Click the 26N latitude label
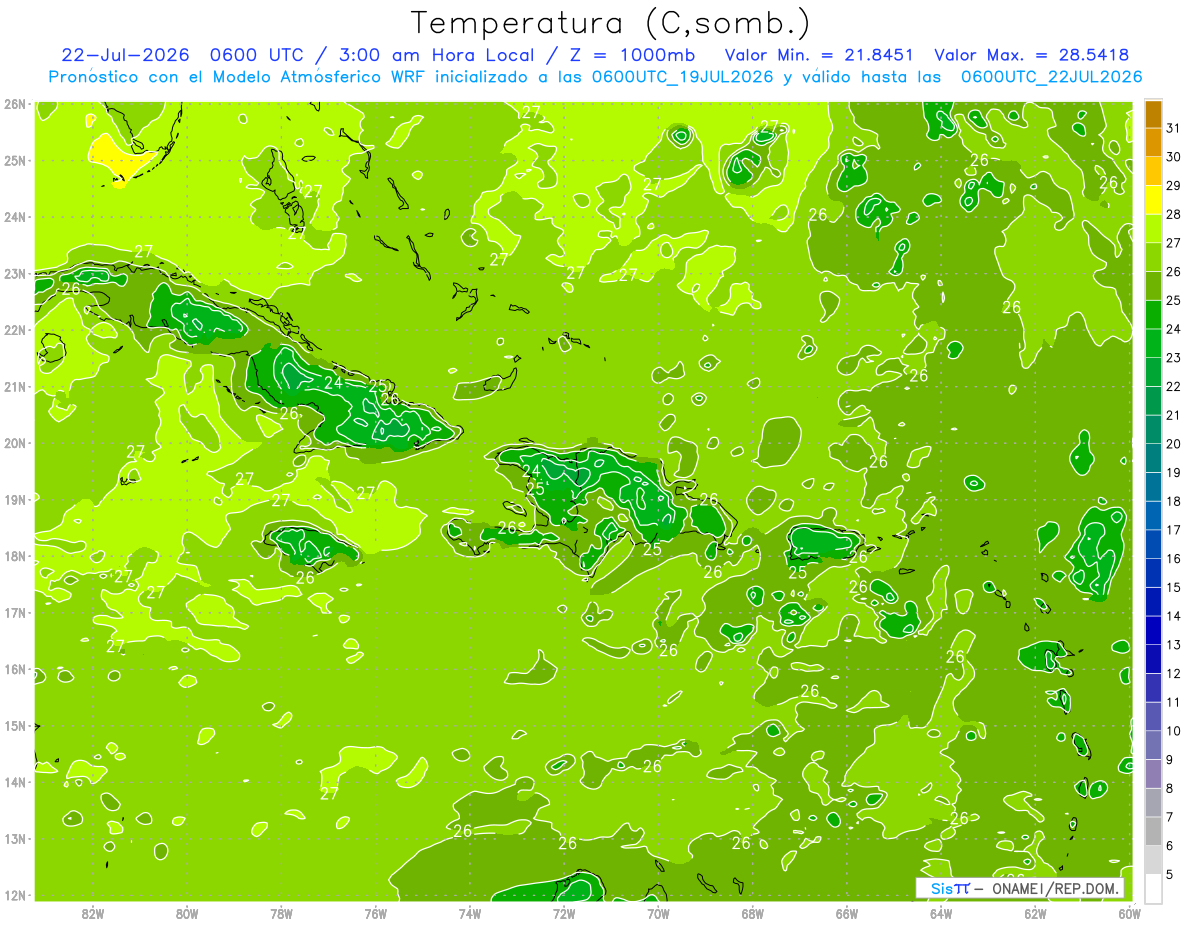 tap(14, 104)
